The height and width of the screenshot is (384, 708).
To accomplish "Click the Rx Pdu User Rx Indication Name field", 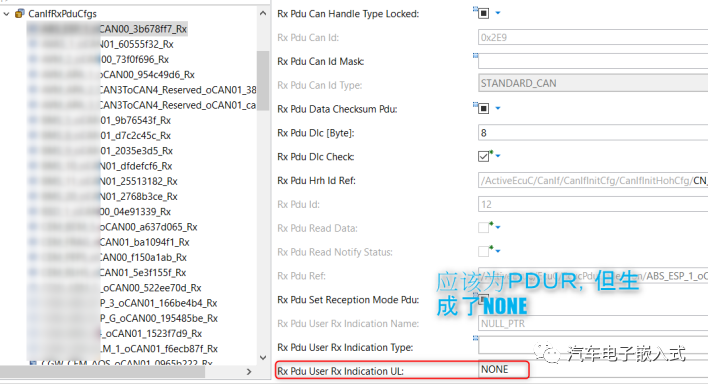I will (x=593, y=323).
